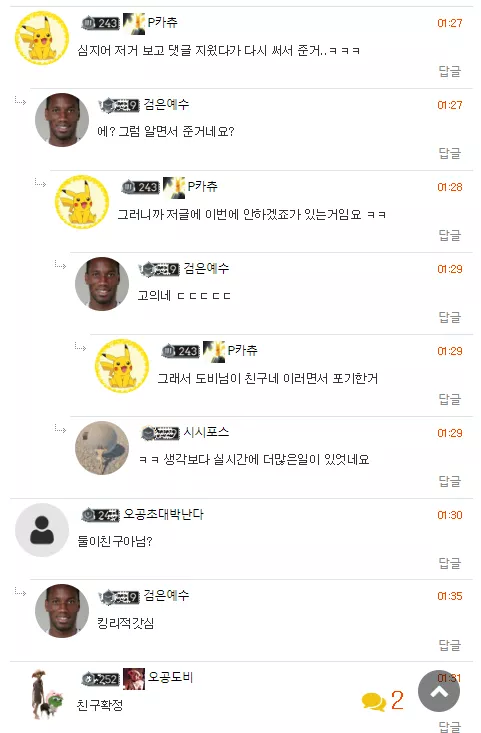This screenshot has width=481, height=733.
Task: Click the level 252 badge next to 오공도비
Action: click(100, 678)
